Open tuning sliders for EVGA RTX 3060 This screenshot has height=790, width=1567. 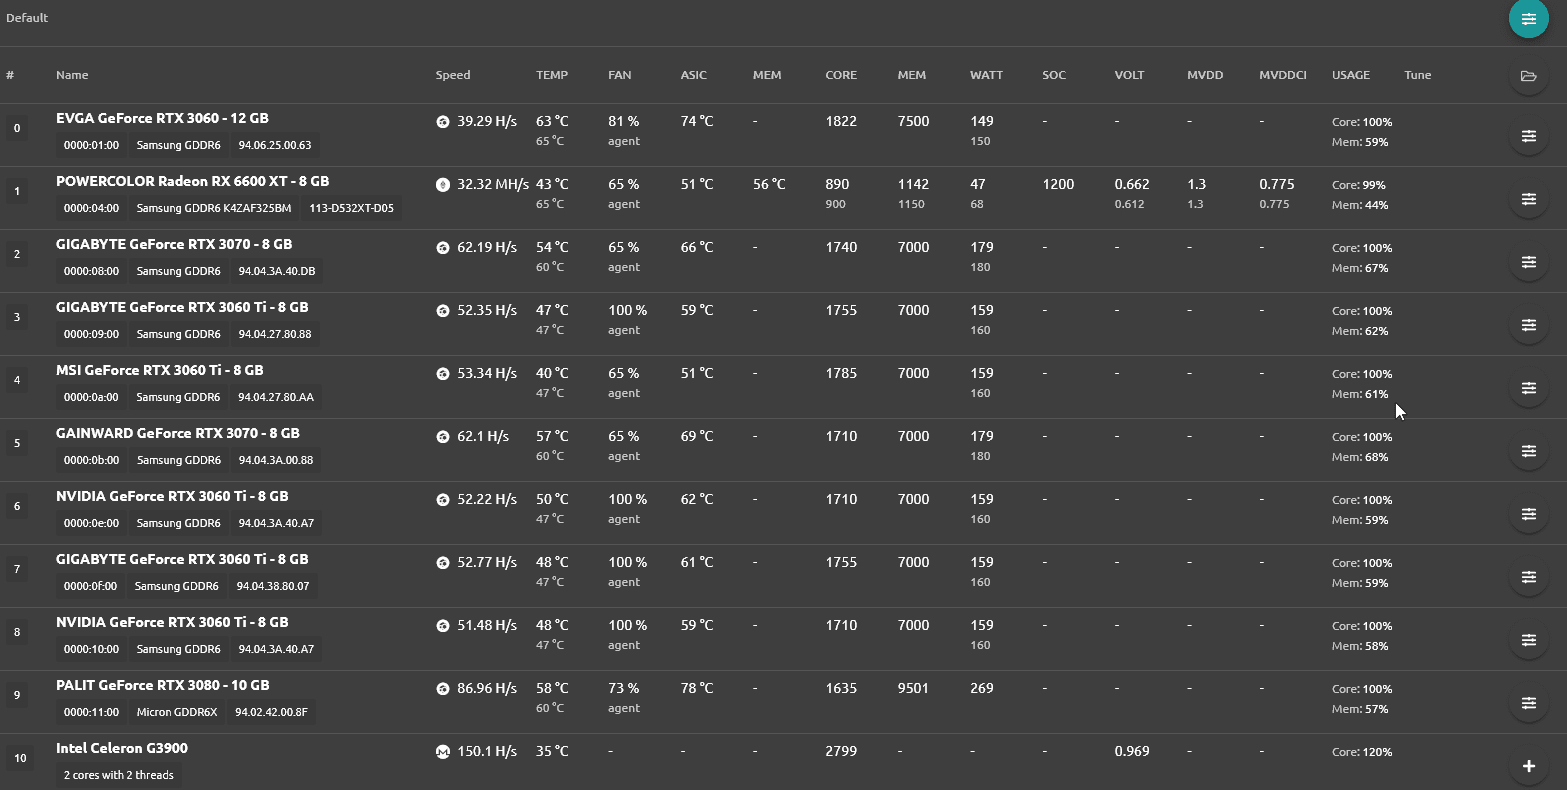[1528, 136]
